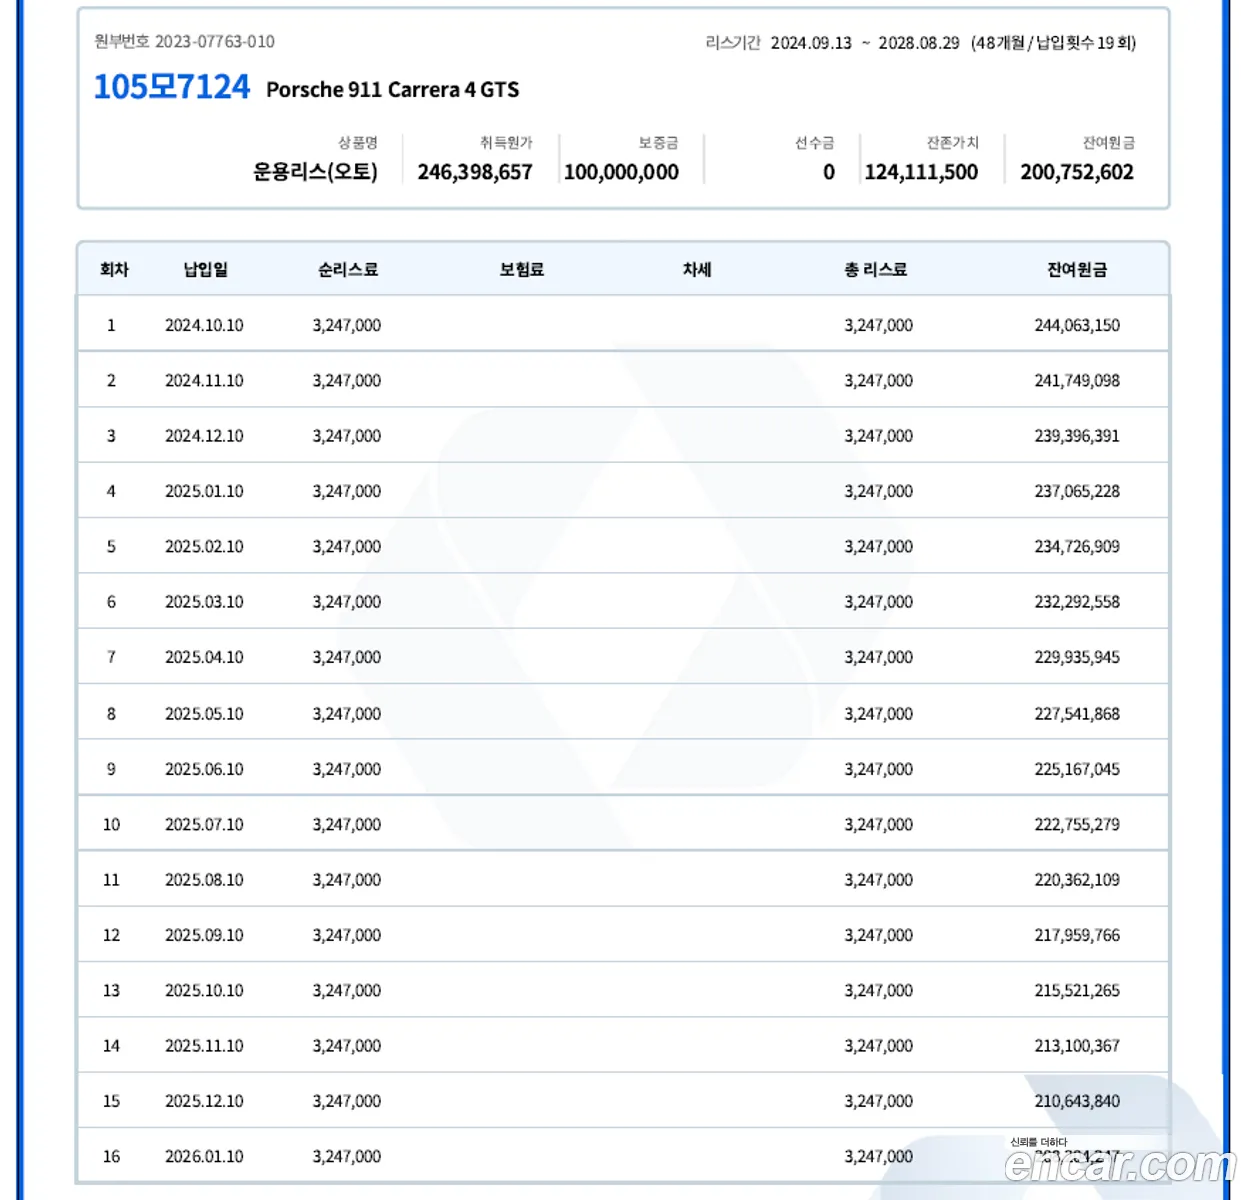Viewport: 1241px width, 1200px height.
Task: Click the 납입일 column header
Action: (x=206, y=270)
